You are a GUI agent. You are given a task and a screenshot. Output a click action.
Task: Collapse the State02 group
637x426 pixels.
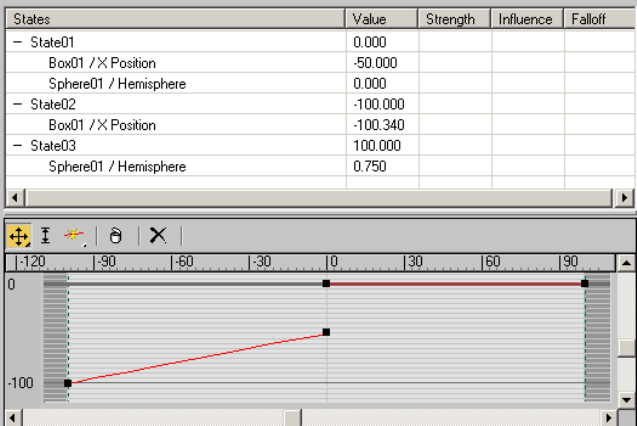pos(17,104)
